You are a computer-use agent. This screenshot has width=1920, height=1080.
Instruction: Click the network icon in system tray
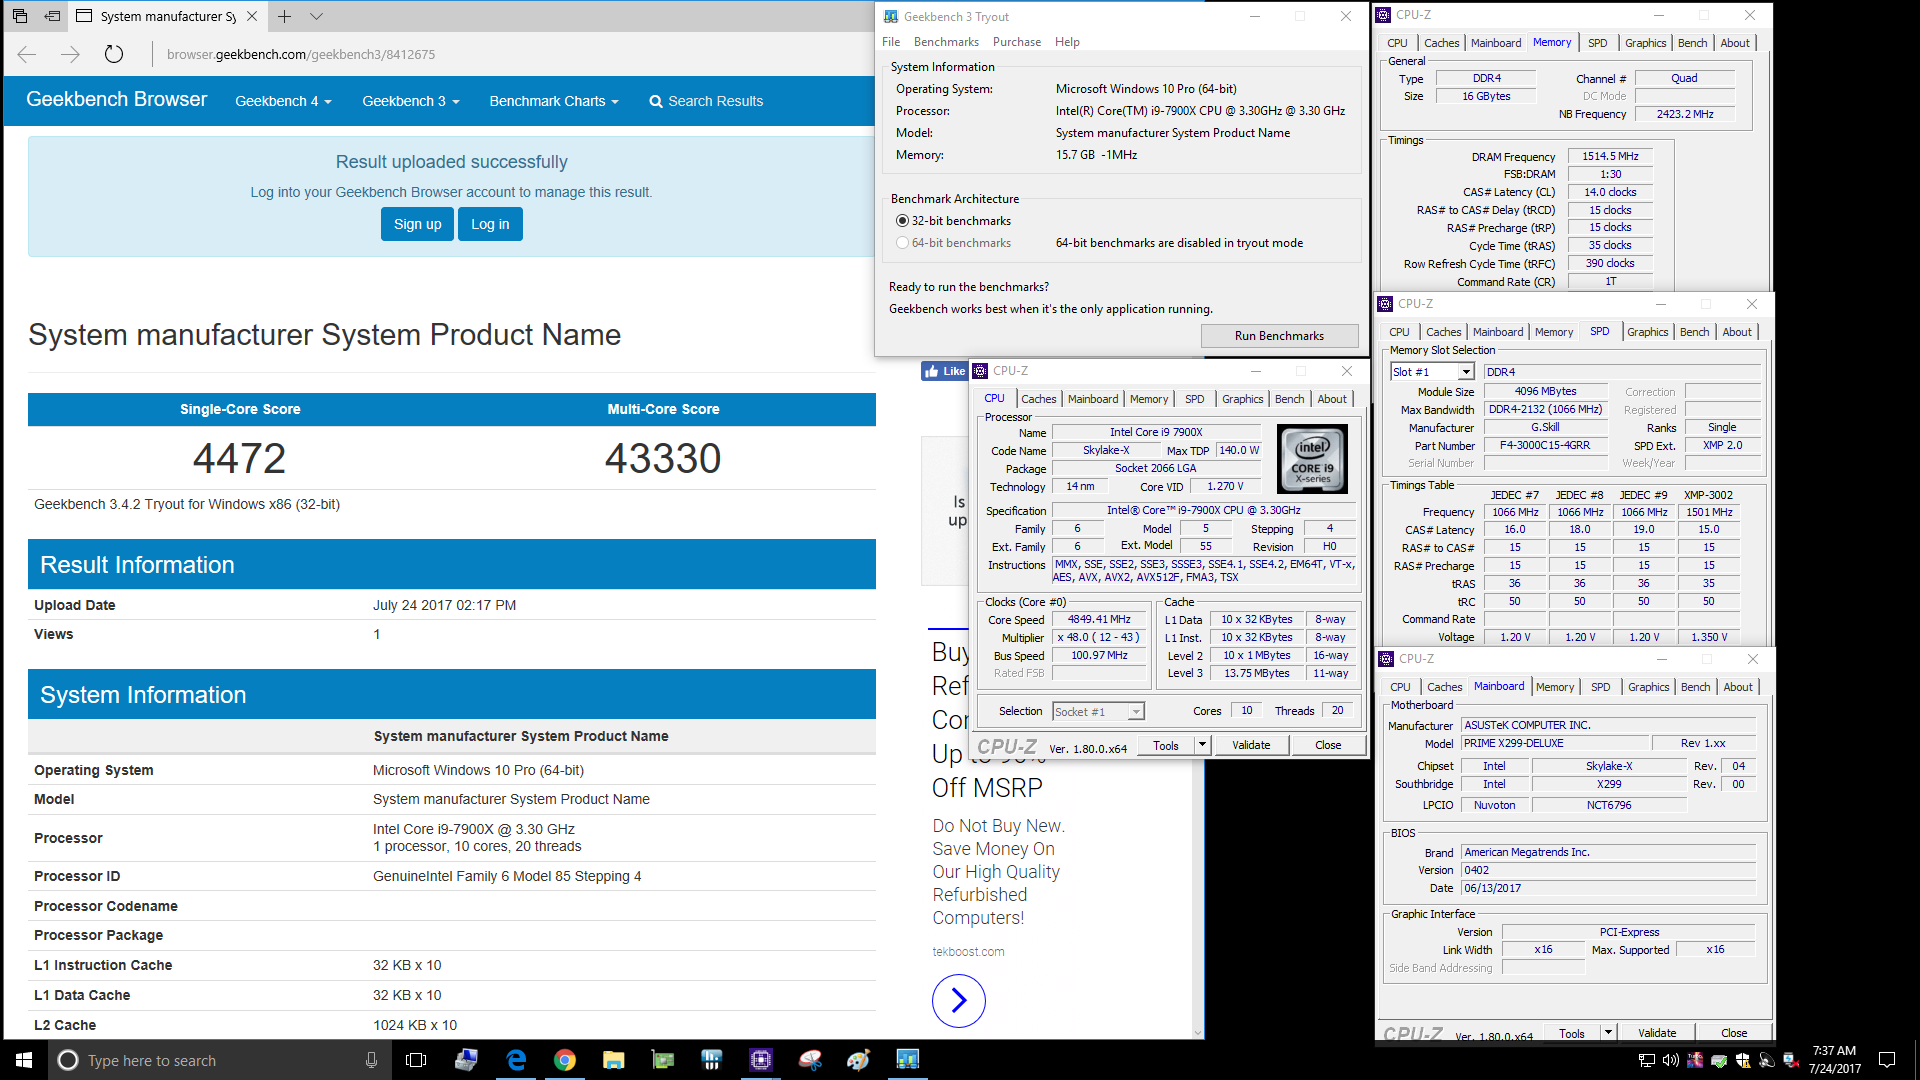point(1646,1060)
